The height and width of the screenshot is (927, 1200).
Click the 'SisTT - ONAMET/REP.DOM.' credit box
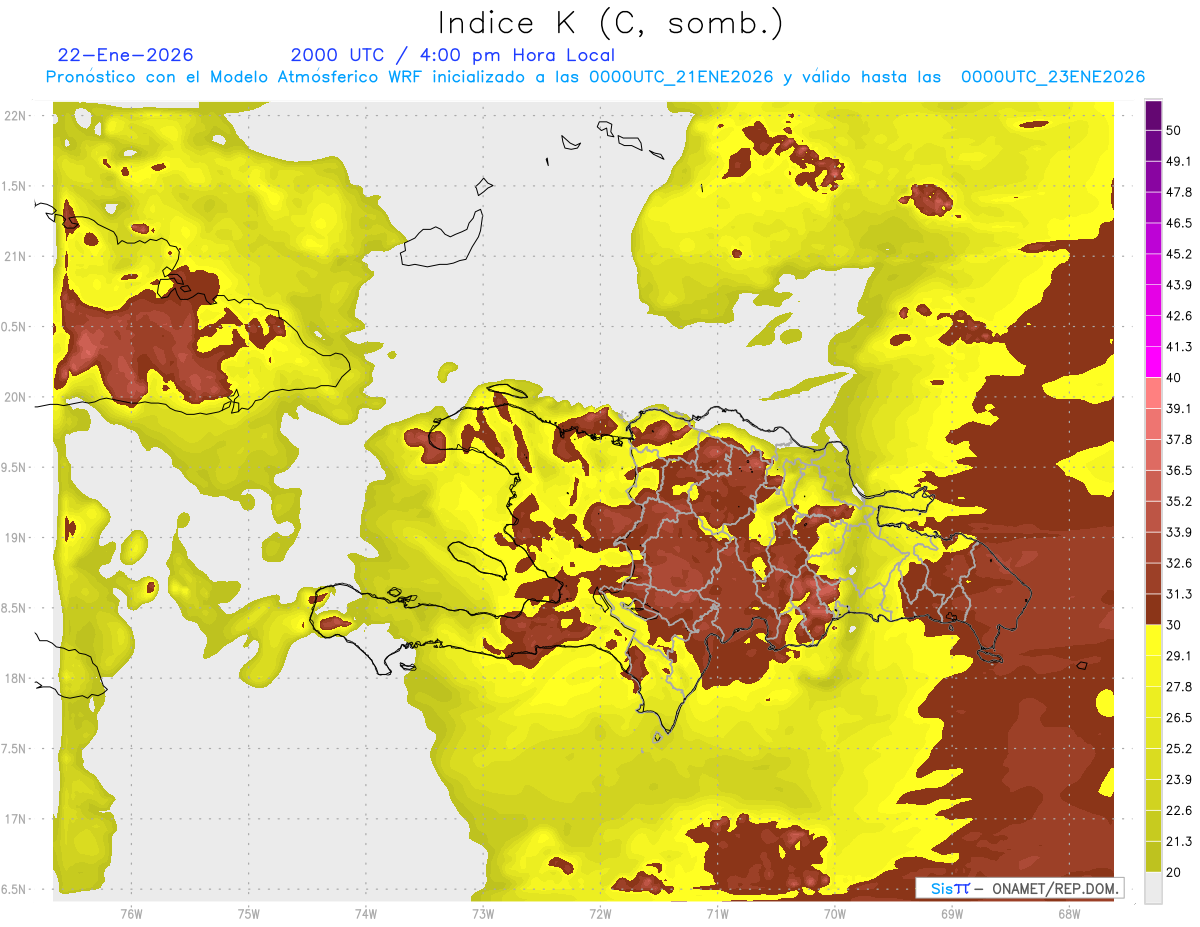1021,888
